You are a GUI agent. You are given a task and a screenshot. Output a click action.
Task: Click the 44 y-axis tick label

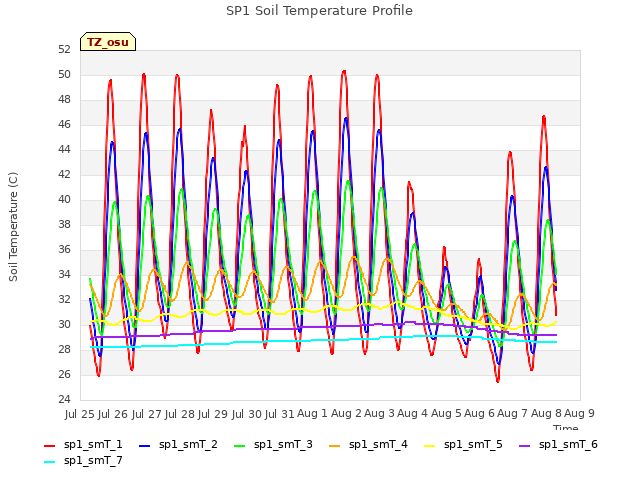[64, 150]
